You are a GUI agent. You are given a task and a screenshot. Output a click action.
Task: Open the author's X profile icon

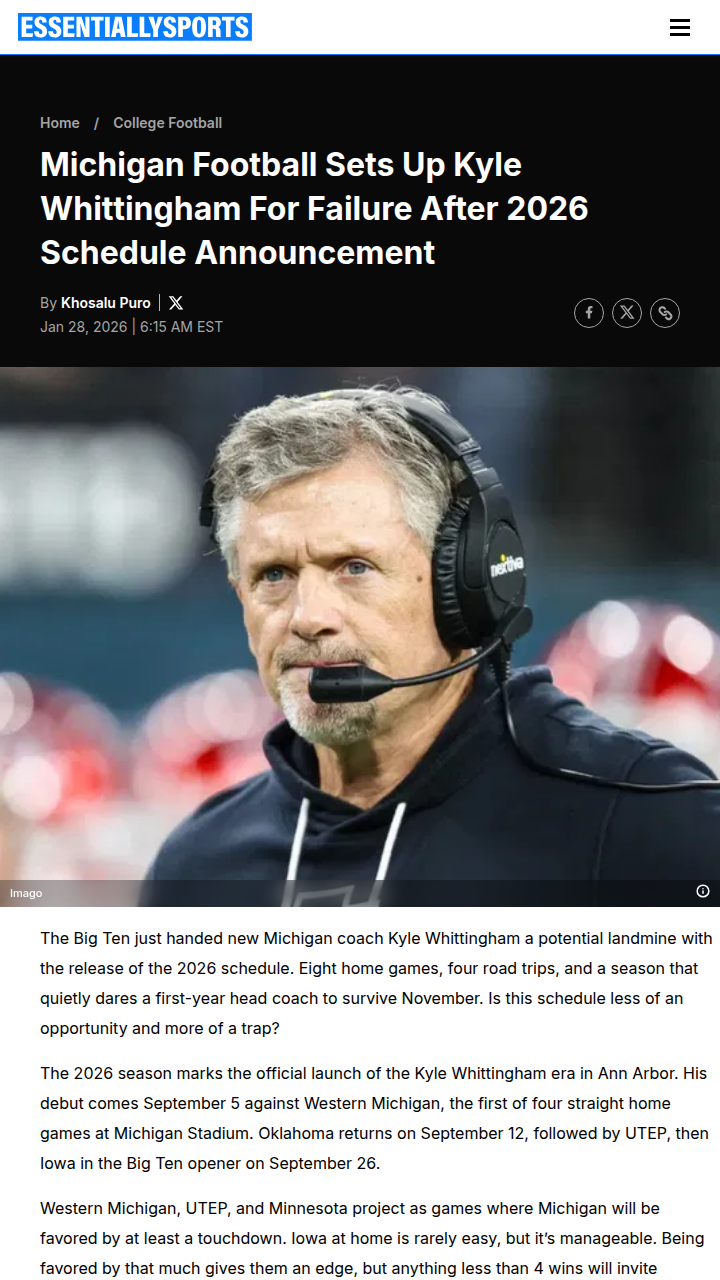[x=176, y=303]
